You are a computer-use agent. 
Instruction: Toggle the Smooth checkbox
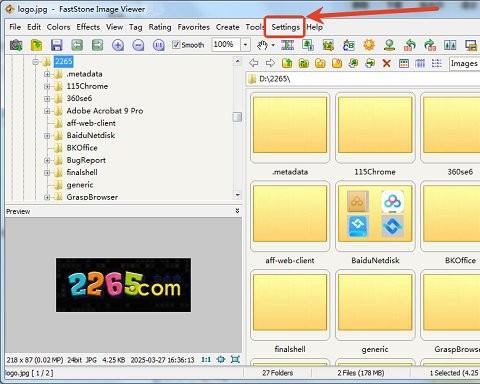point(176,44)
